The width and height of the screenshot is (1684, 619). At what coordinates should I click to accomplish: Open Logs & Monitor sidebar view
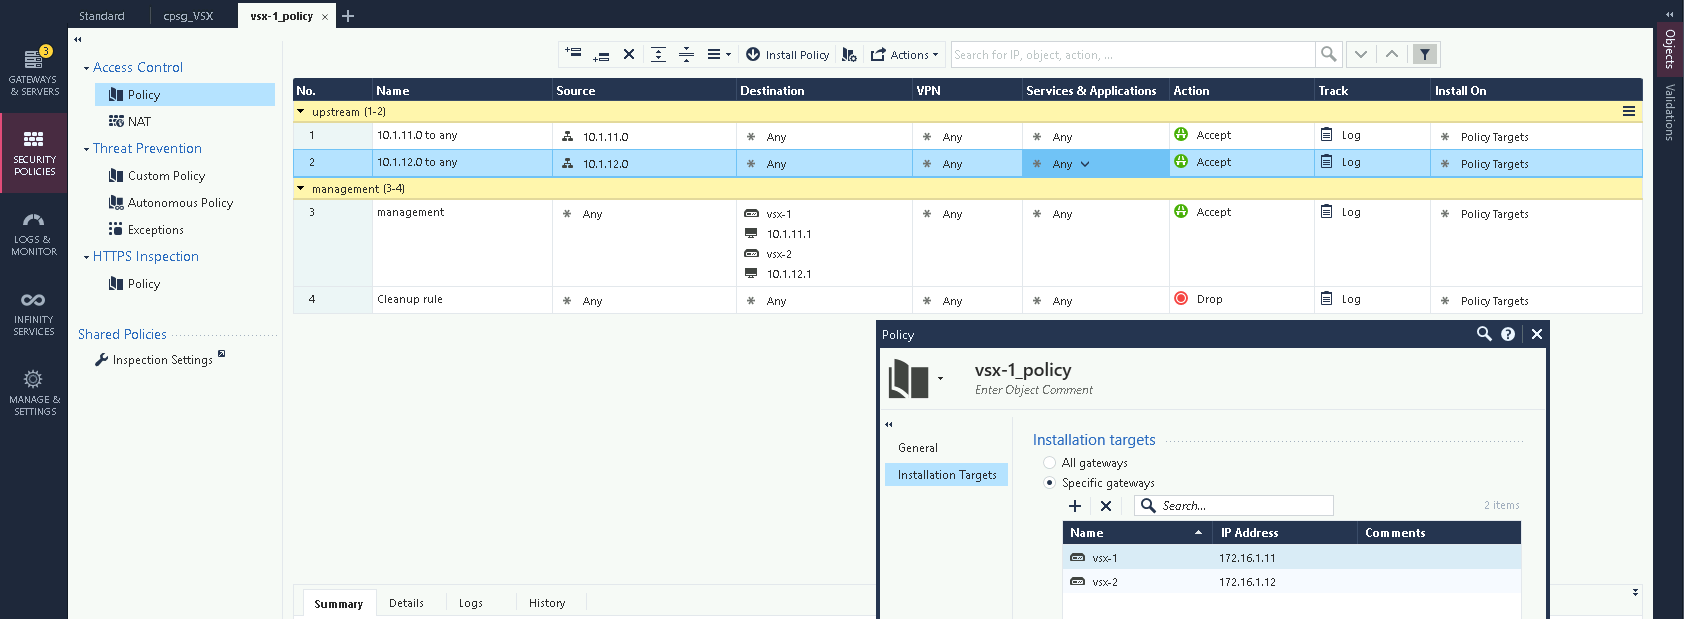point(34,234)
